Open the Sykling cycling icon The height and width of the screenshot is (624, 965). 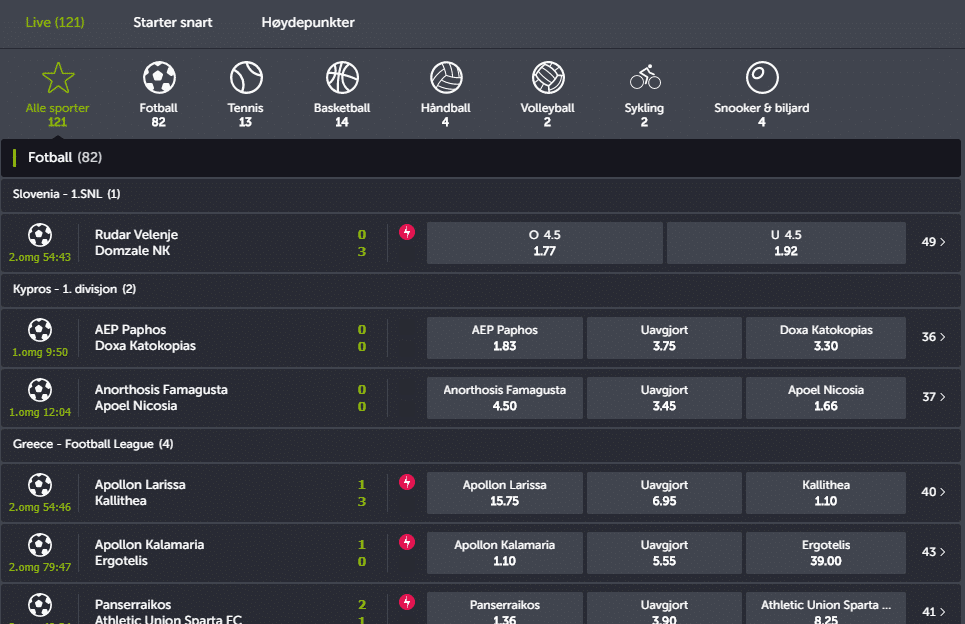[x=645, y=78]
